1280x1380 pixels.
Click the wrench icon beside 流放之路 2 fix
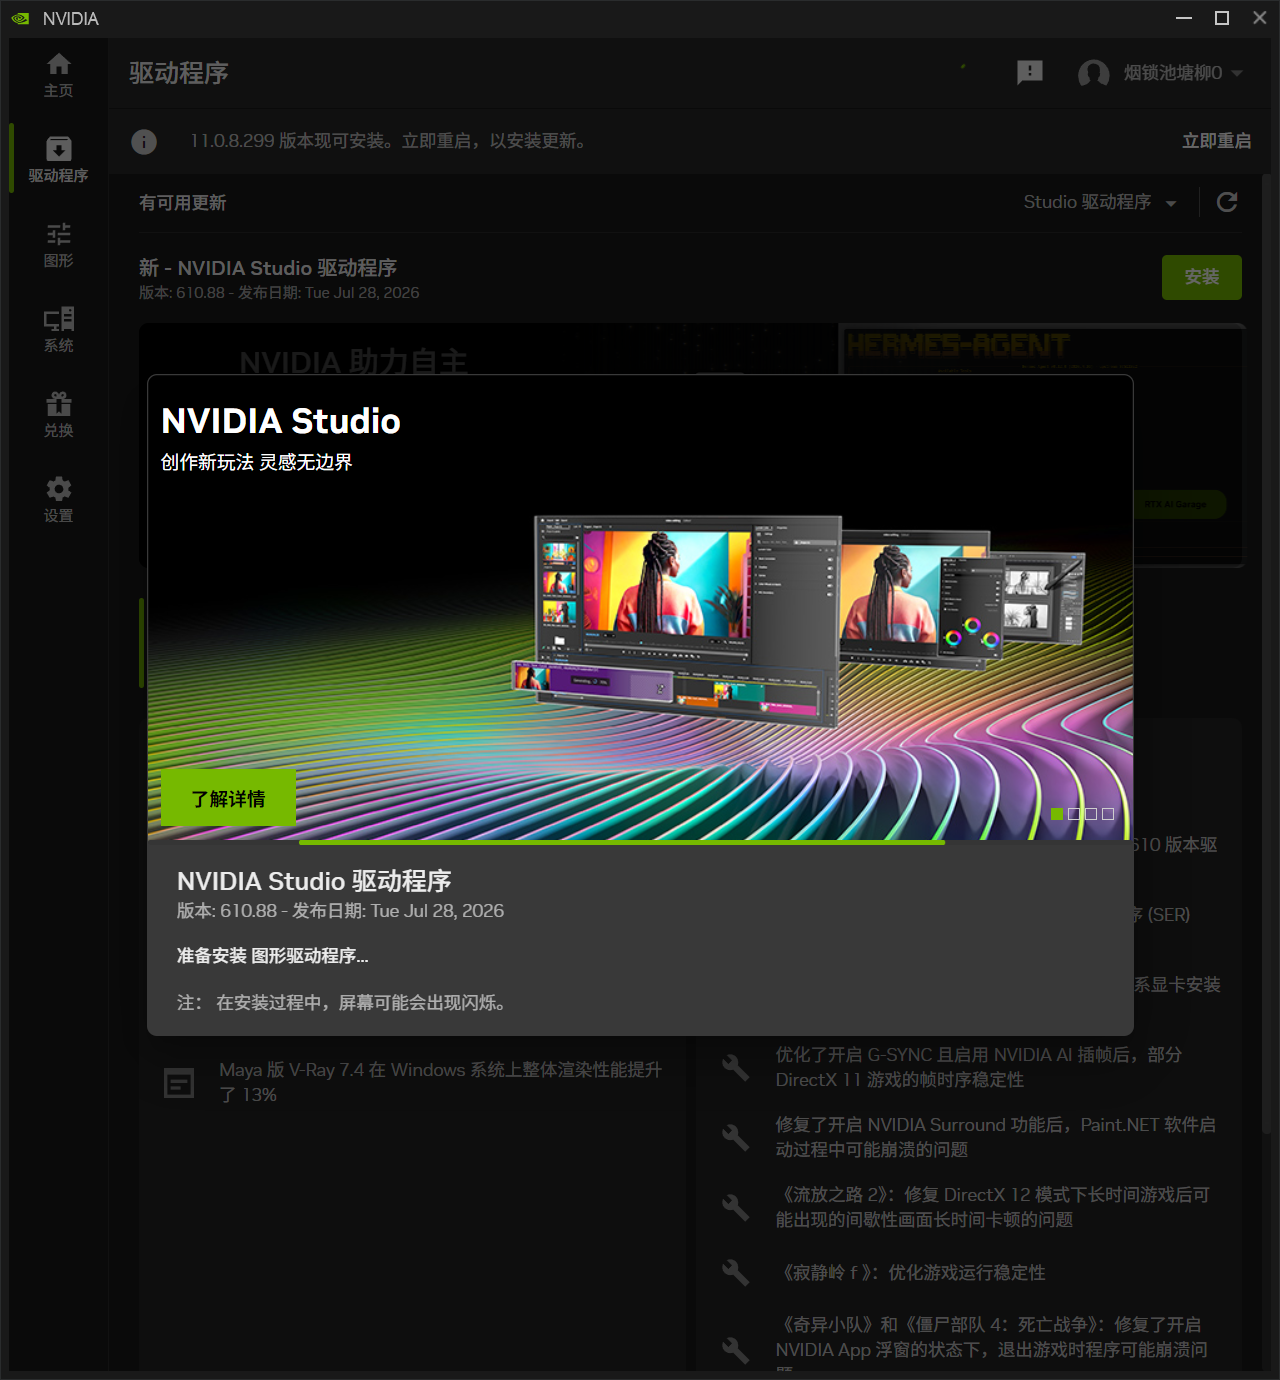click(736, 1207)
